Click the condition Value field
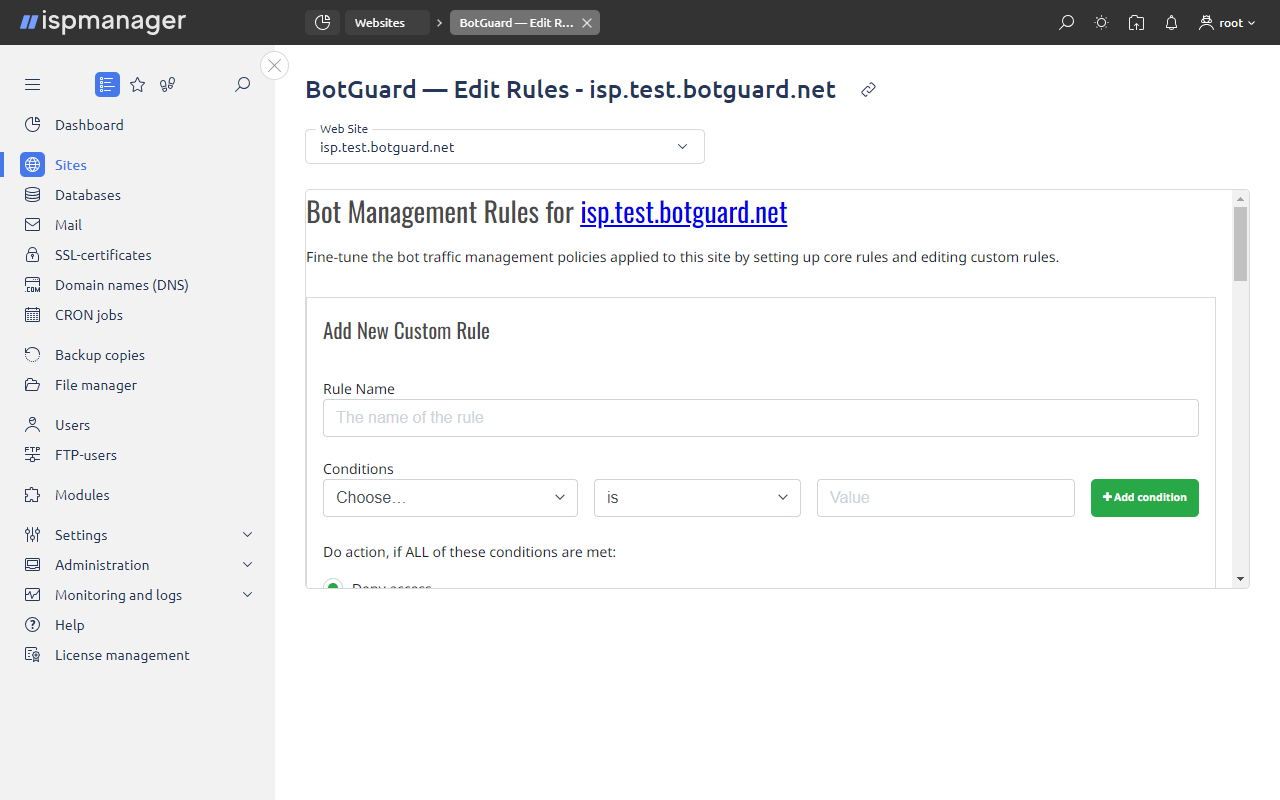 (946, 498)
